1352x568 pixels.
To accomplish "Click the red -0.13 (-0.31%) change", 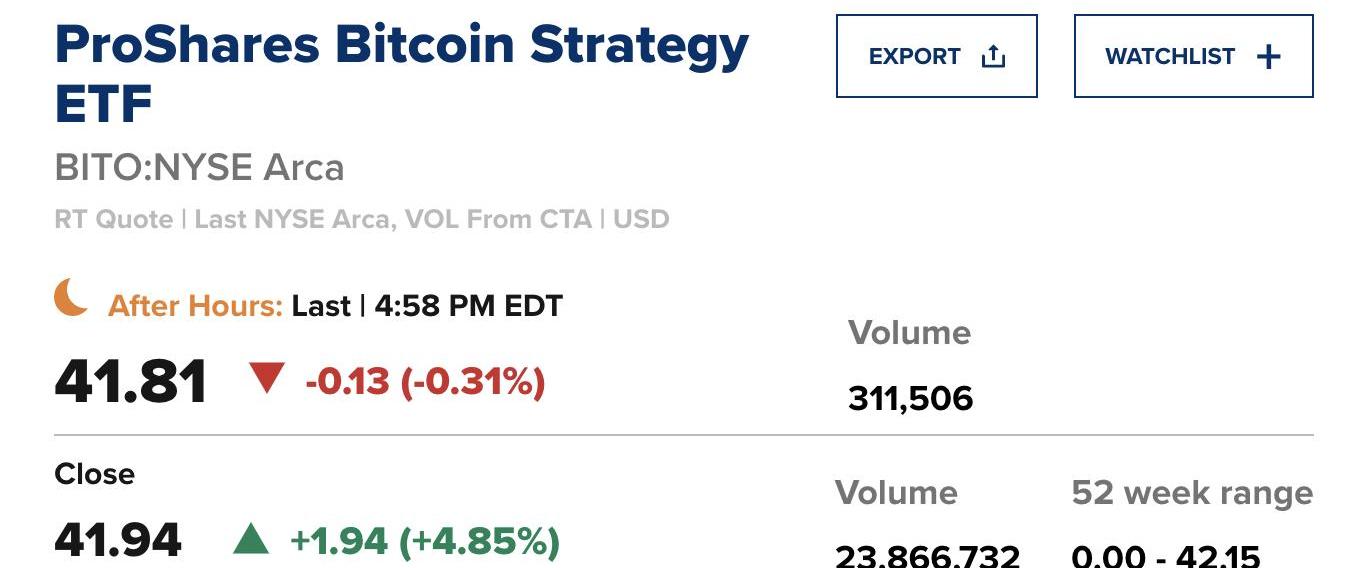I will pyautogui.click(x=425, y=381).
